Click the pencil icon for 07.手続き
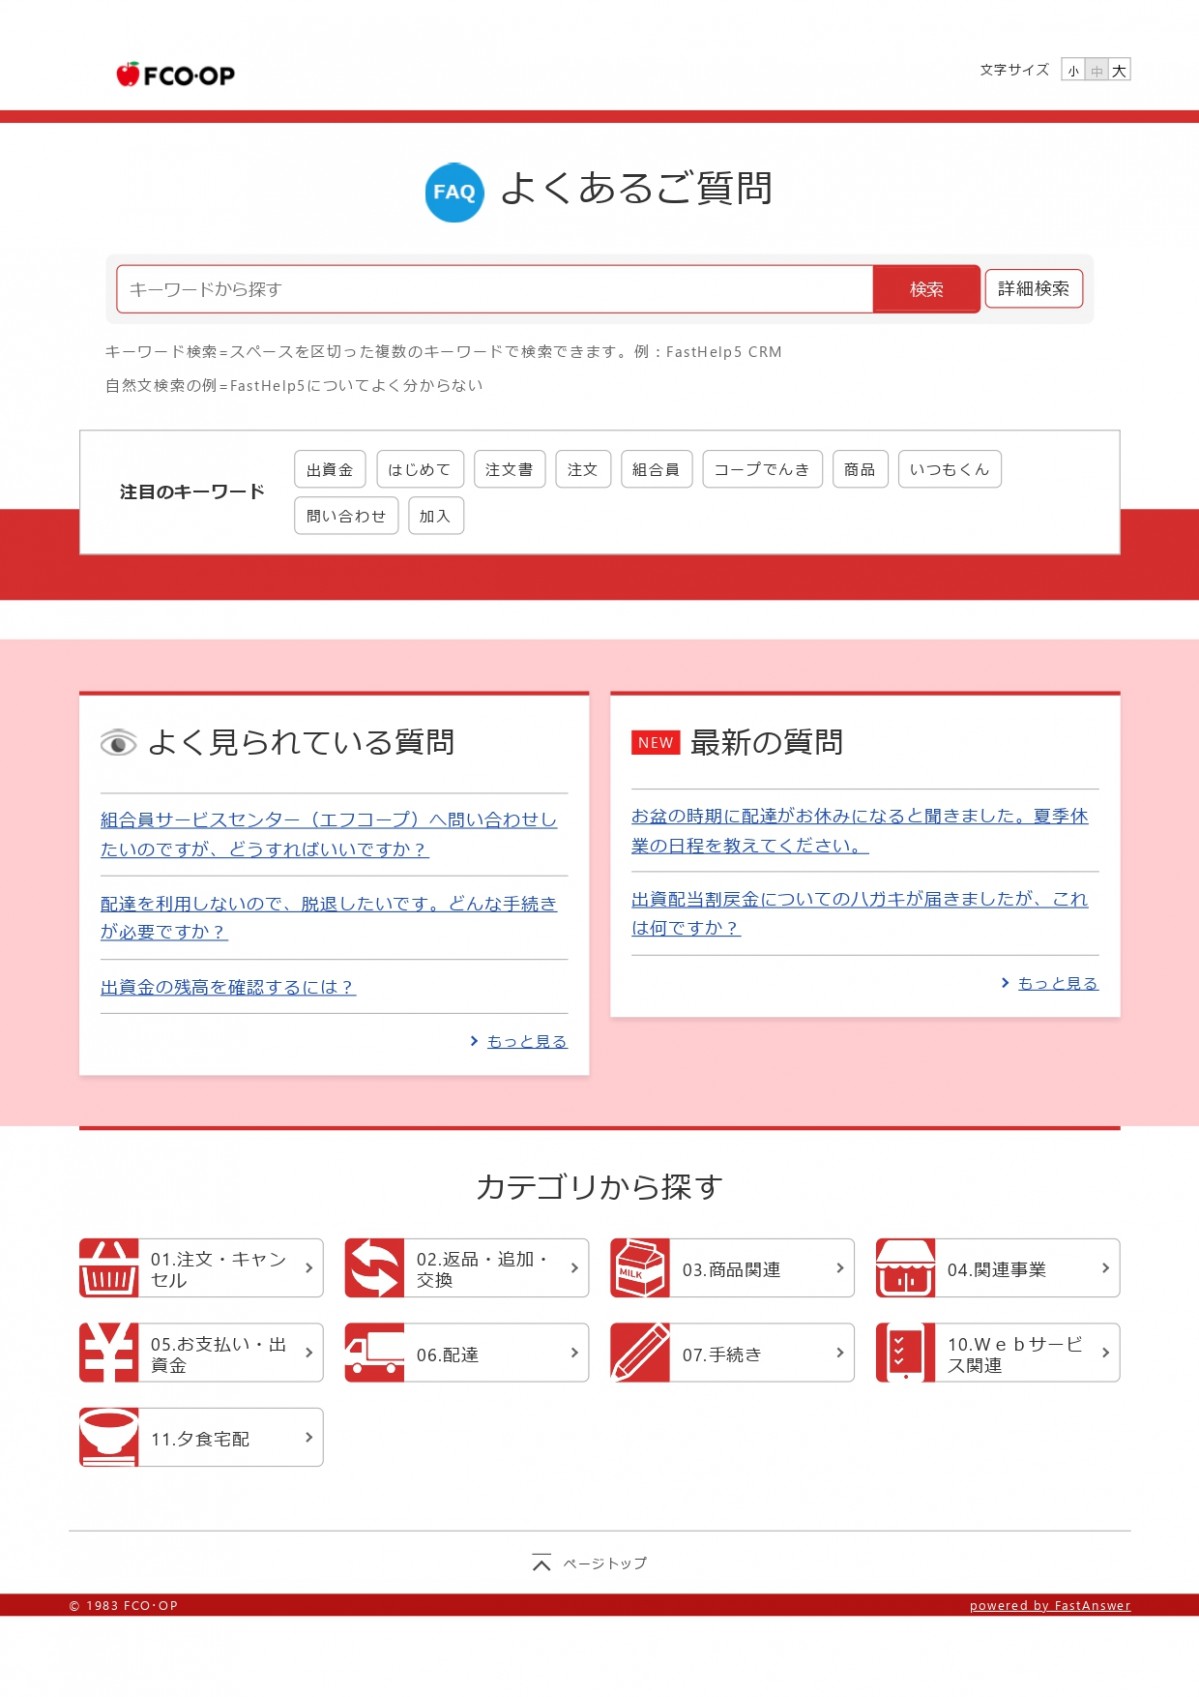The width and height of the screenshot is (1199, 1697). click(x=640, y=1352)
